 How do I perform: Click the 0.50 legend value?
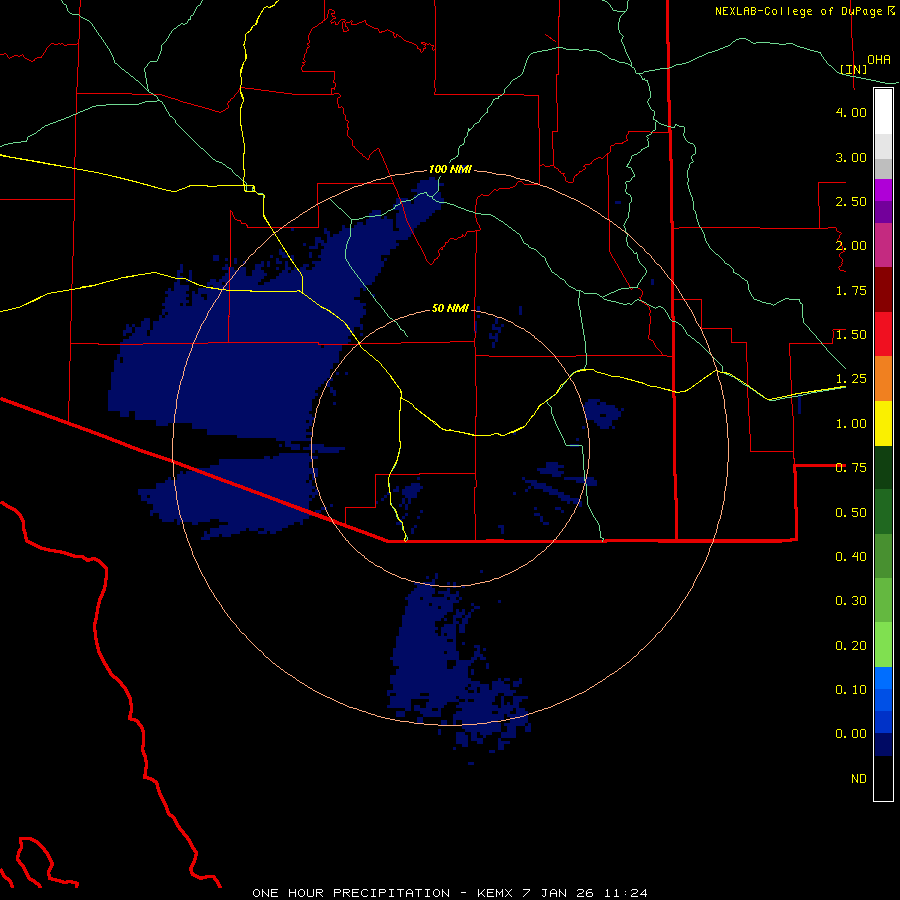pyautogui.click(x=851, y=513)
